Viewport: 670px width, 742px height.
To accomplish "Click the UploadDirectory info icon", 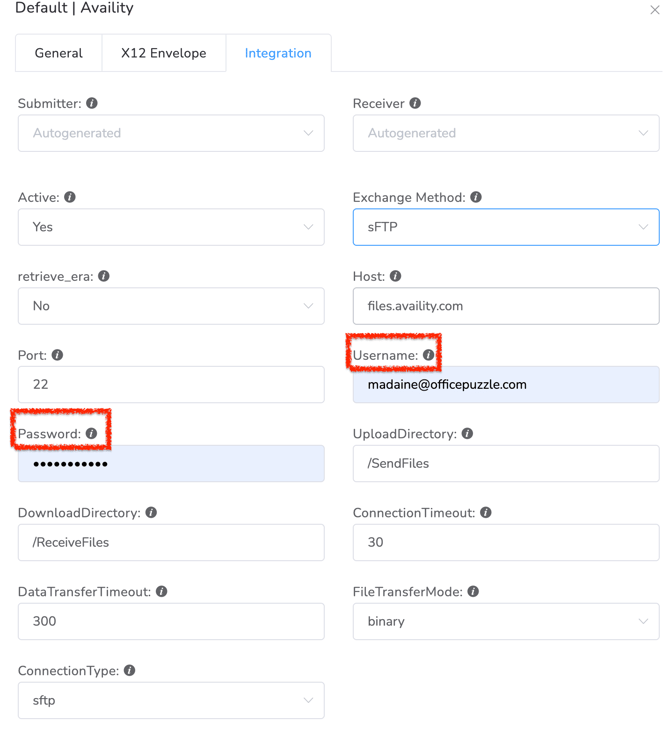I will 467,434.
